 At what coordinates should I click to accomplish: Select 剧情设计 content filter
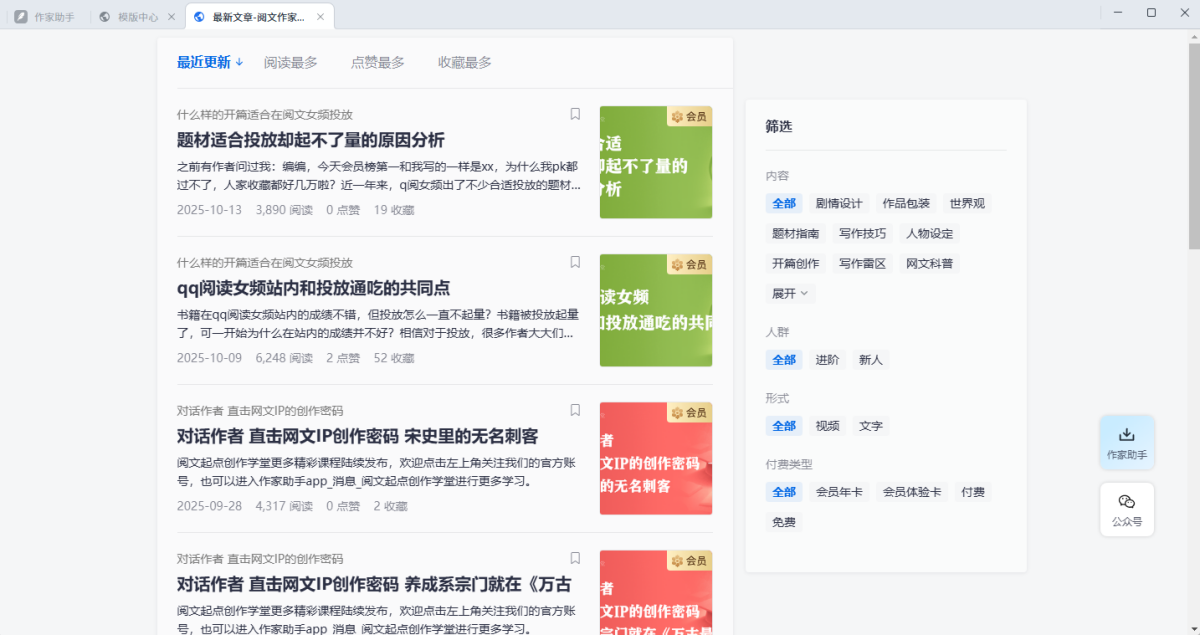838,203
